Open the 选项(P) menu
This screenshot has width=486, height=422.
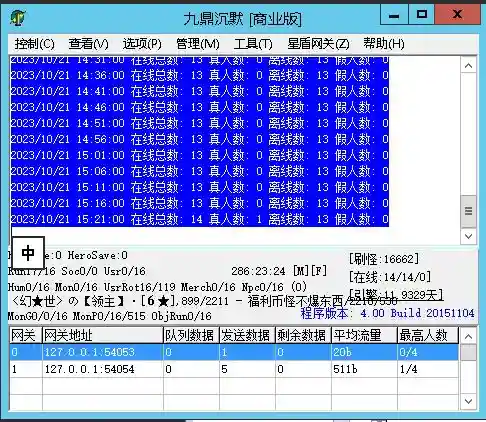142,44
